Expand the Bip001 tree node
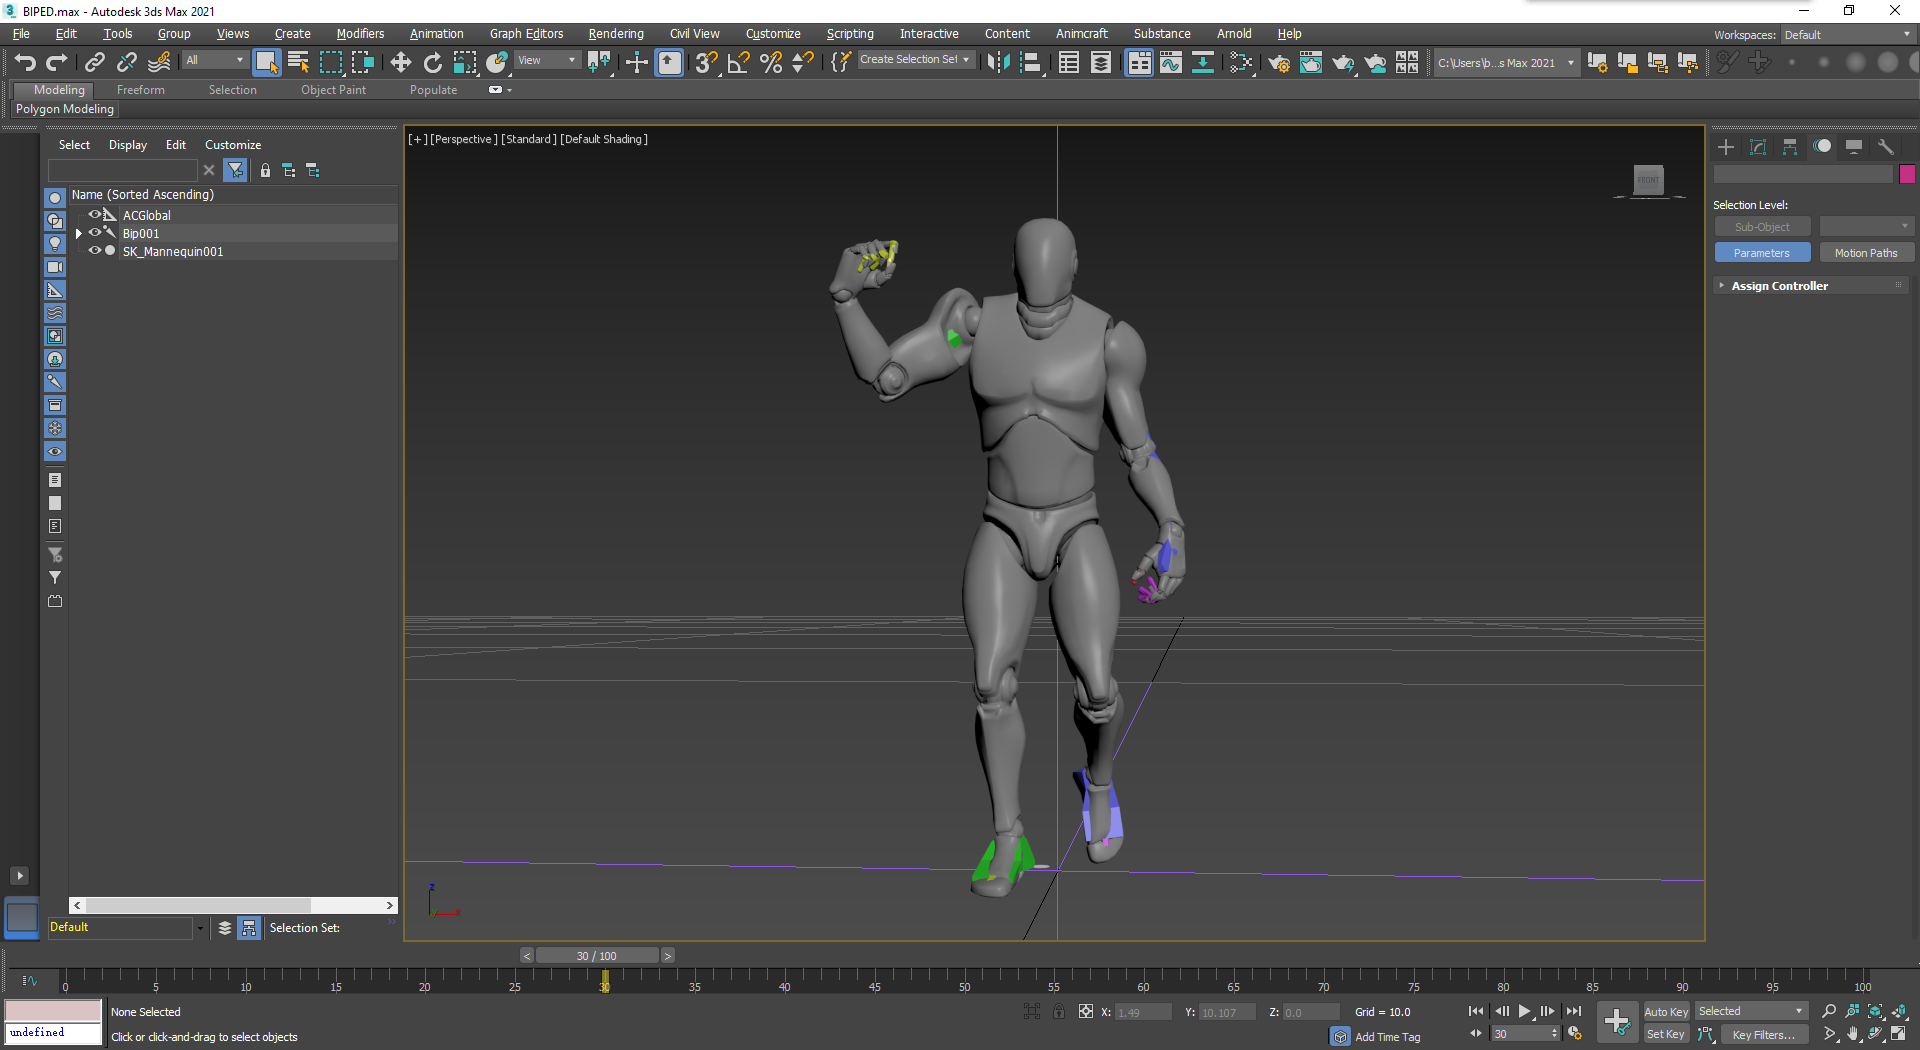 (x=79, y=234)
